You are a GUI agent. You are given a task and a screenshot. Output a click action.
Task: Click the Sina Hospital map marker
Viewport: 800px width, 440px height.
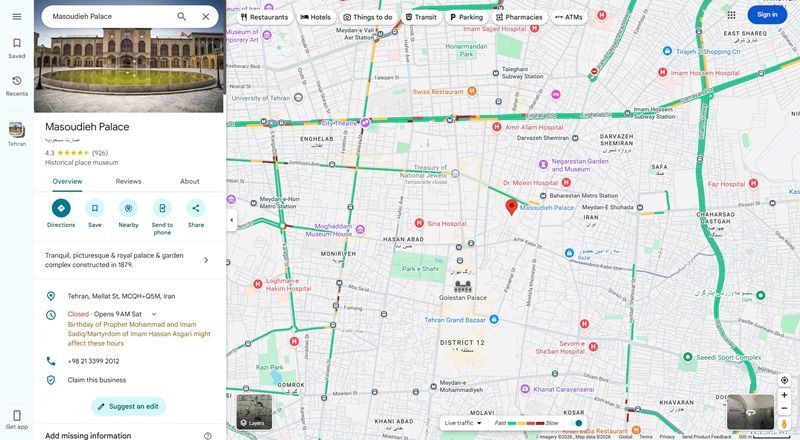click(419, 223)
